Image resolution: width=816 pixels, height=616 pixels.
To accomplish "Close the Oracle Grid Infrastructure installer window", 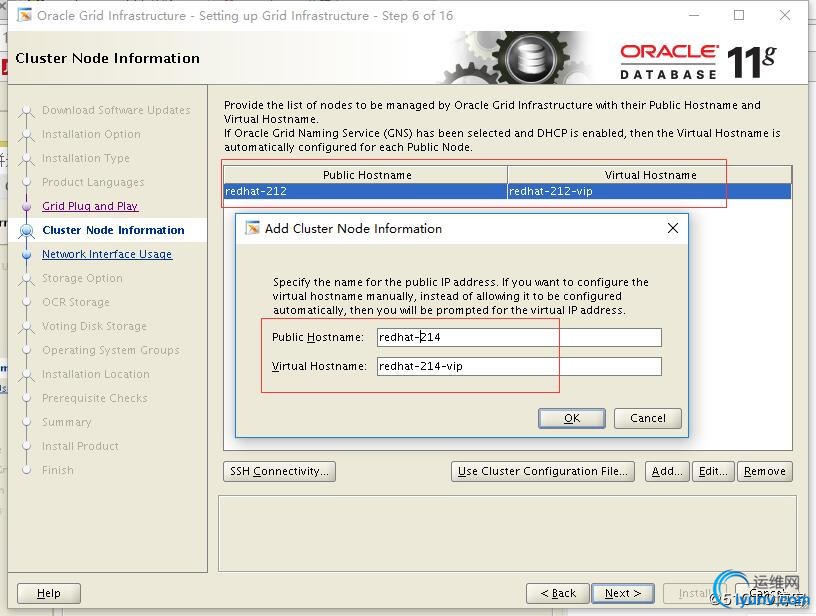I will click(x=785, y=16).
